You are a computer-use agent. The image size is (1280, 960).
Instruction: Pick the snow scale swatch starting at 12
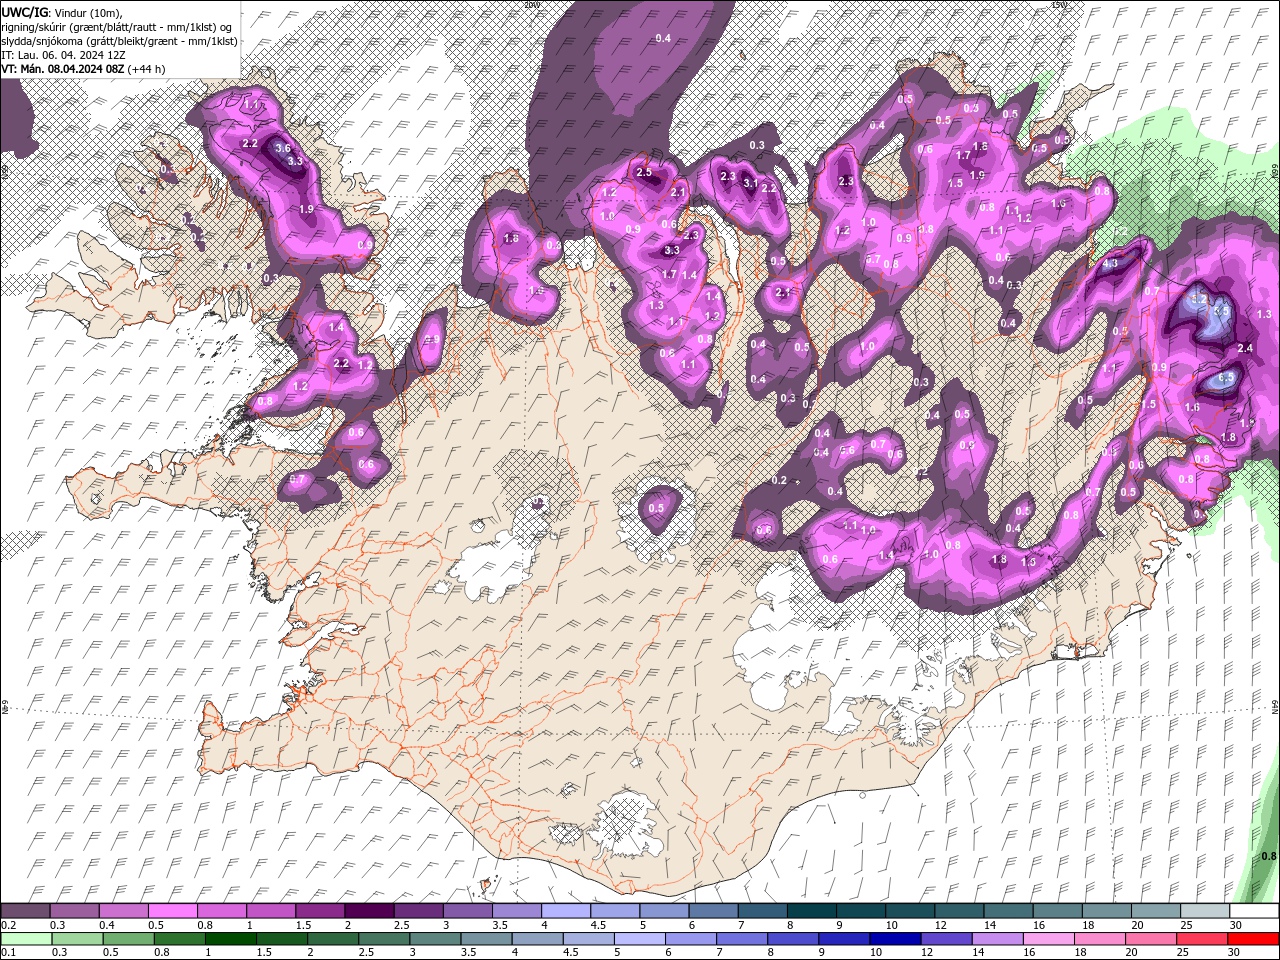click(959, 911)
